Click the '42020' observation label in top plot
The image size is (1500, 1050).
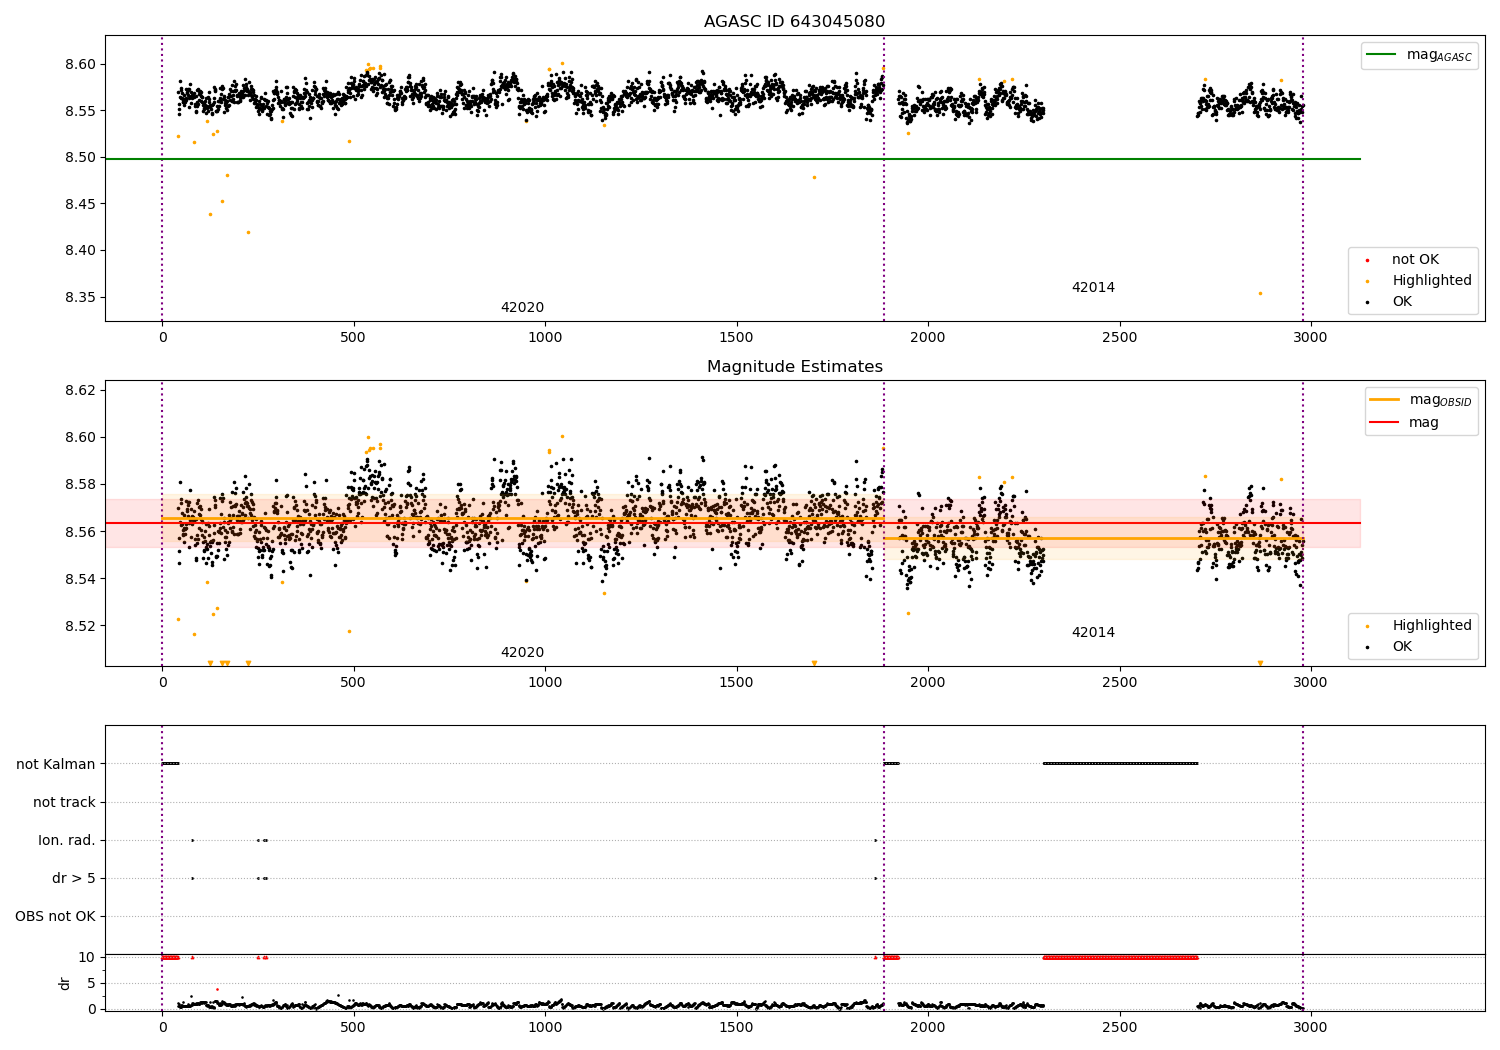[x=522, y=308]
